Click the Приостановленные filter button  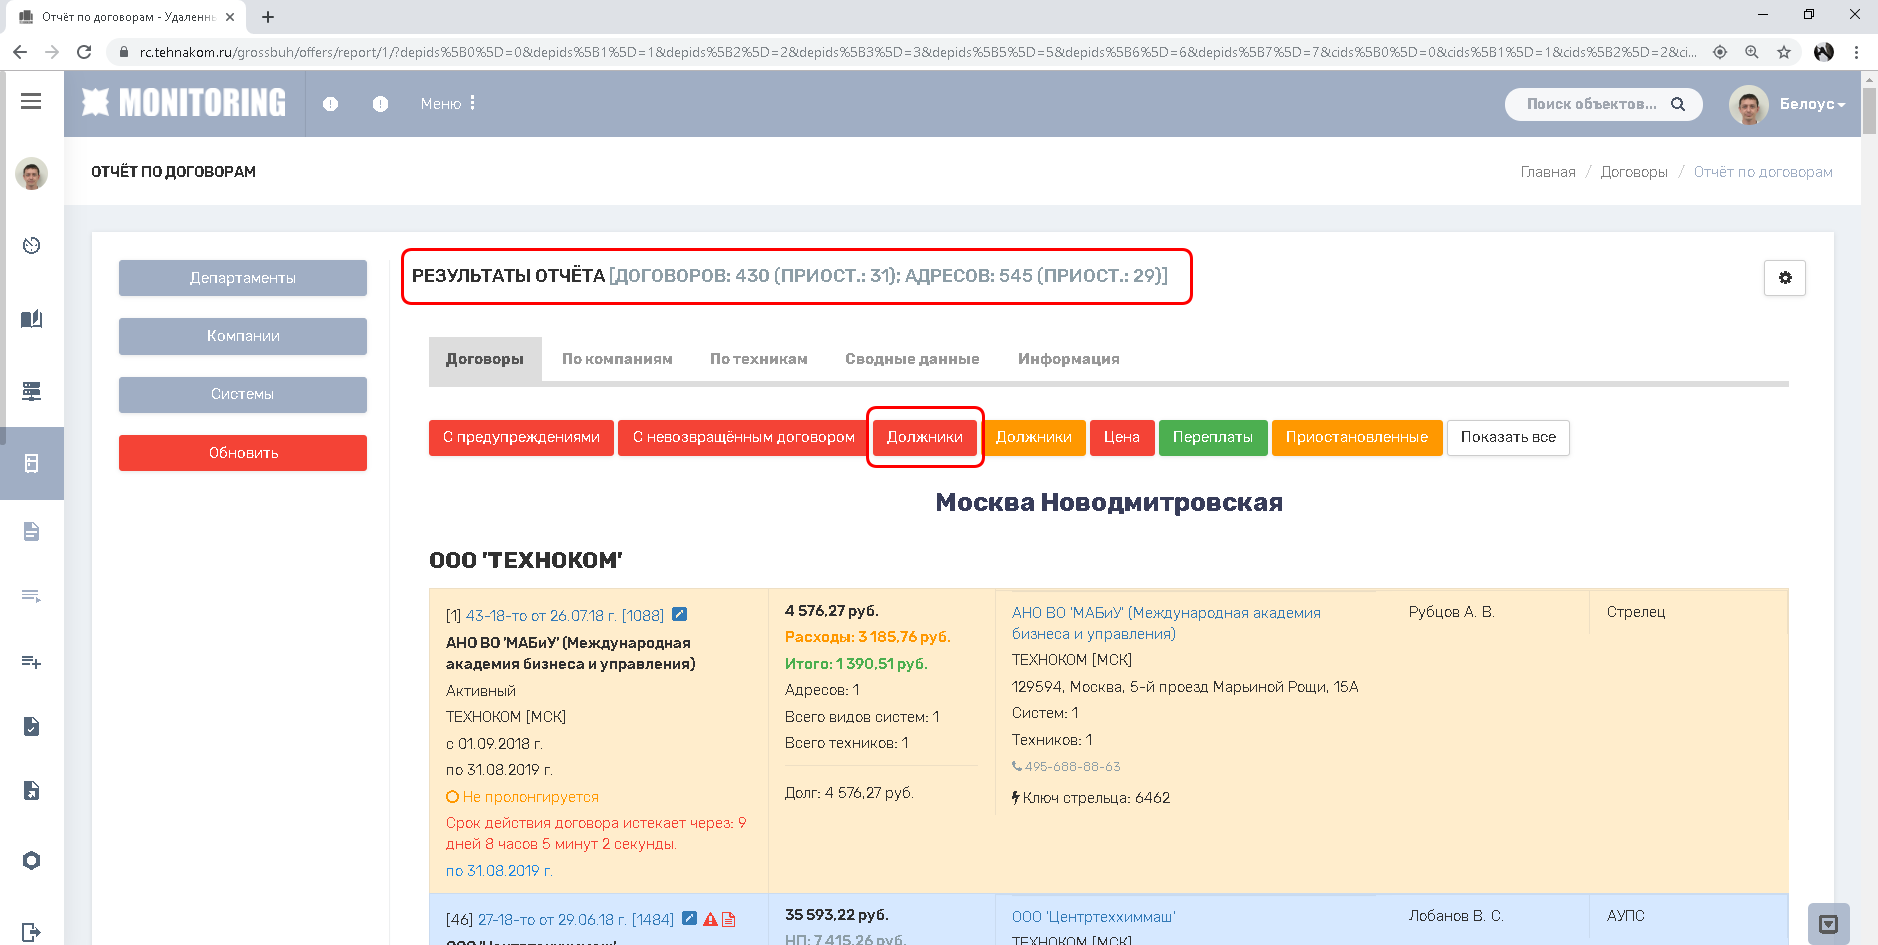(x=1357, y=437)
